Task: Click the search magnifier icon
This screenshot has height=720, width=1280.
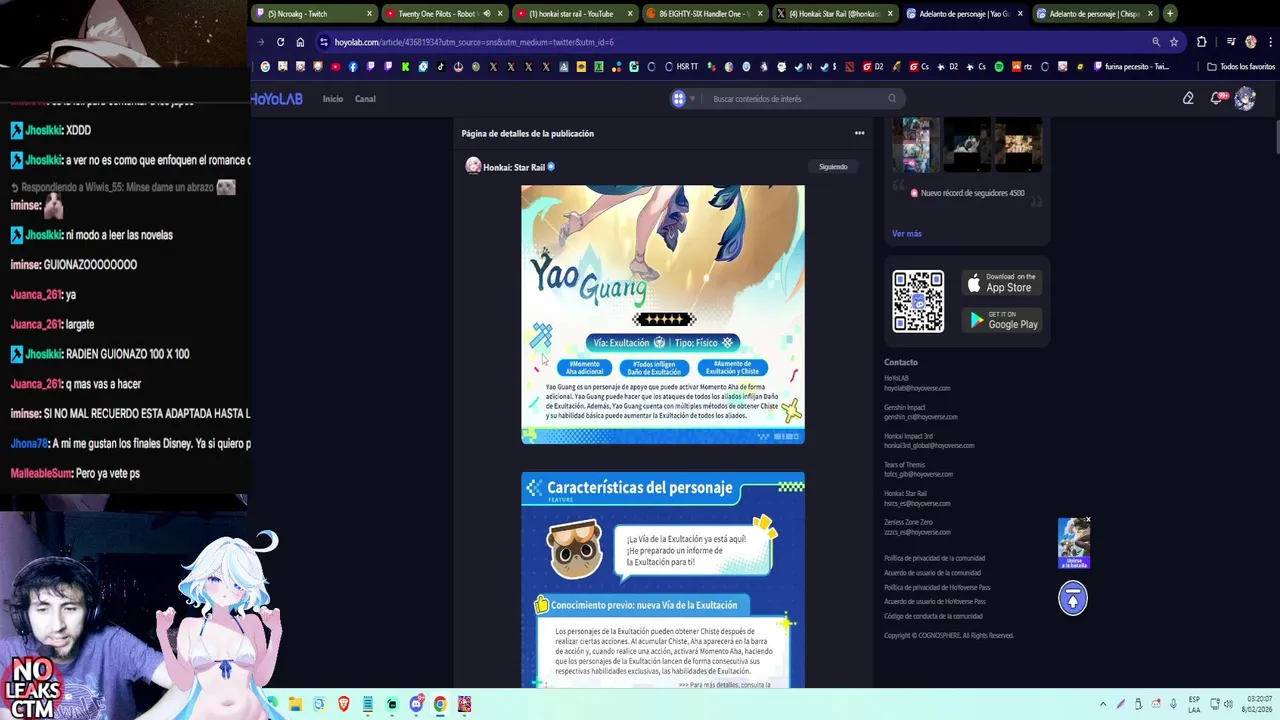Action: click(x=892, y=99)
